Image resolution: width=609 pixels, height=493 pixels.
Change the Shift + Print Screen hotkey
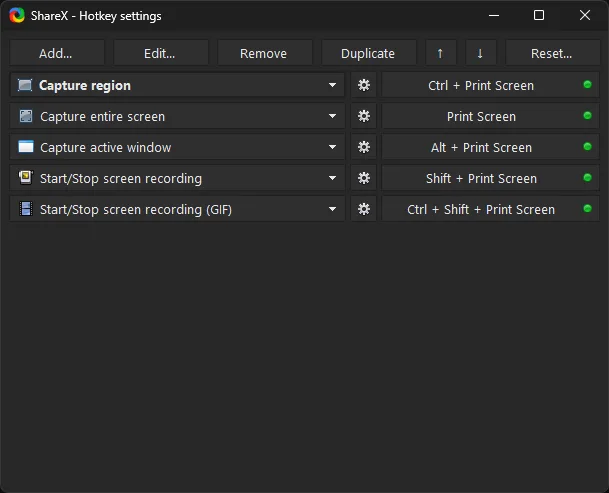pos(491,178)
